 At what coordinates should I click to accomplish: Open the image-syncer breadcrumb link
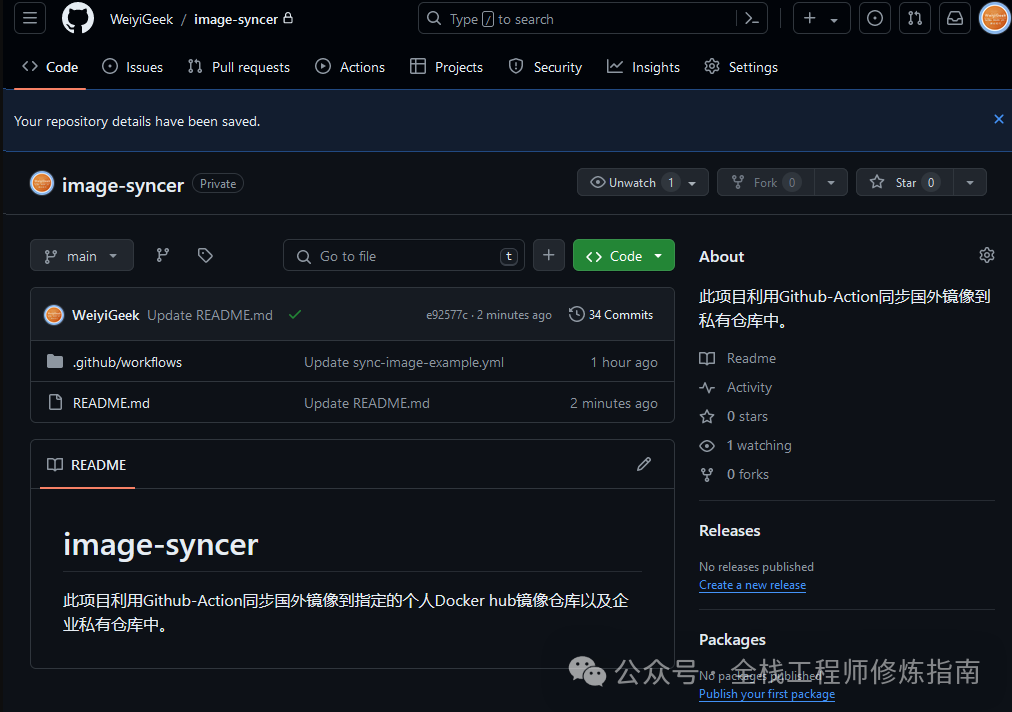click(x=236, y=19)
